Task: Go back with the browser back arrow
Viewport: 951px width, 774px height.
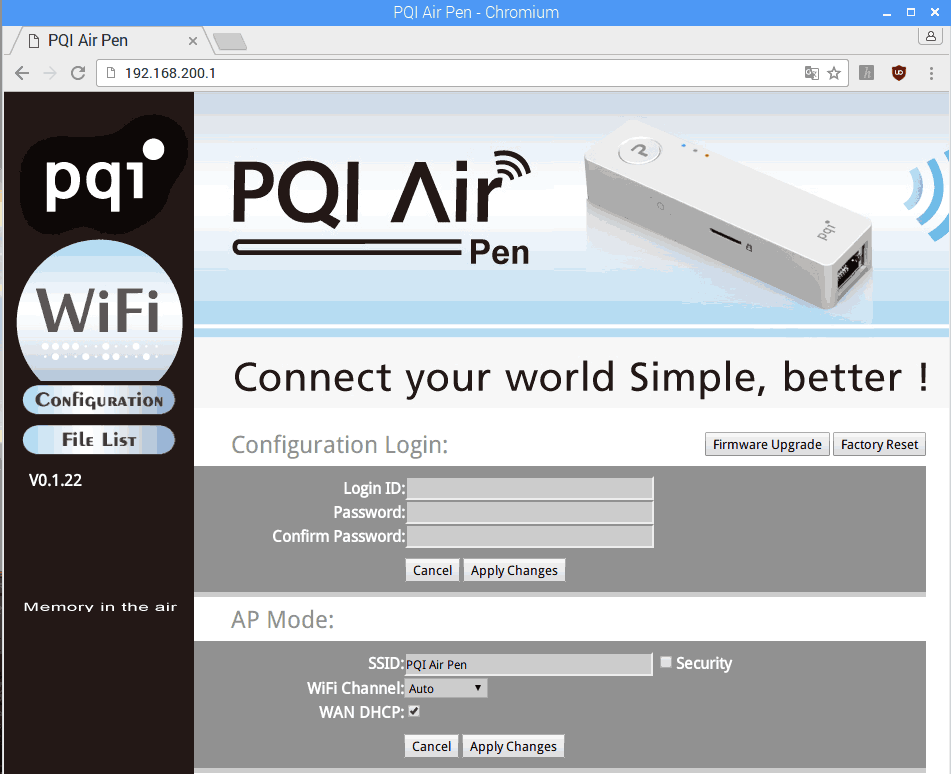Action: [x=22, y=73]
